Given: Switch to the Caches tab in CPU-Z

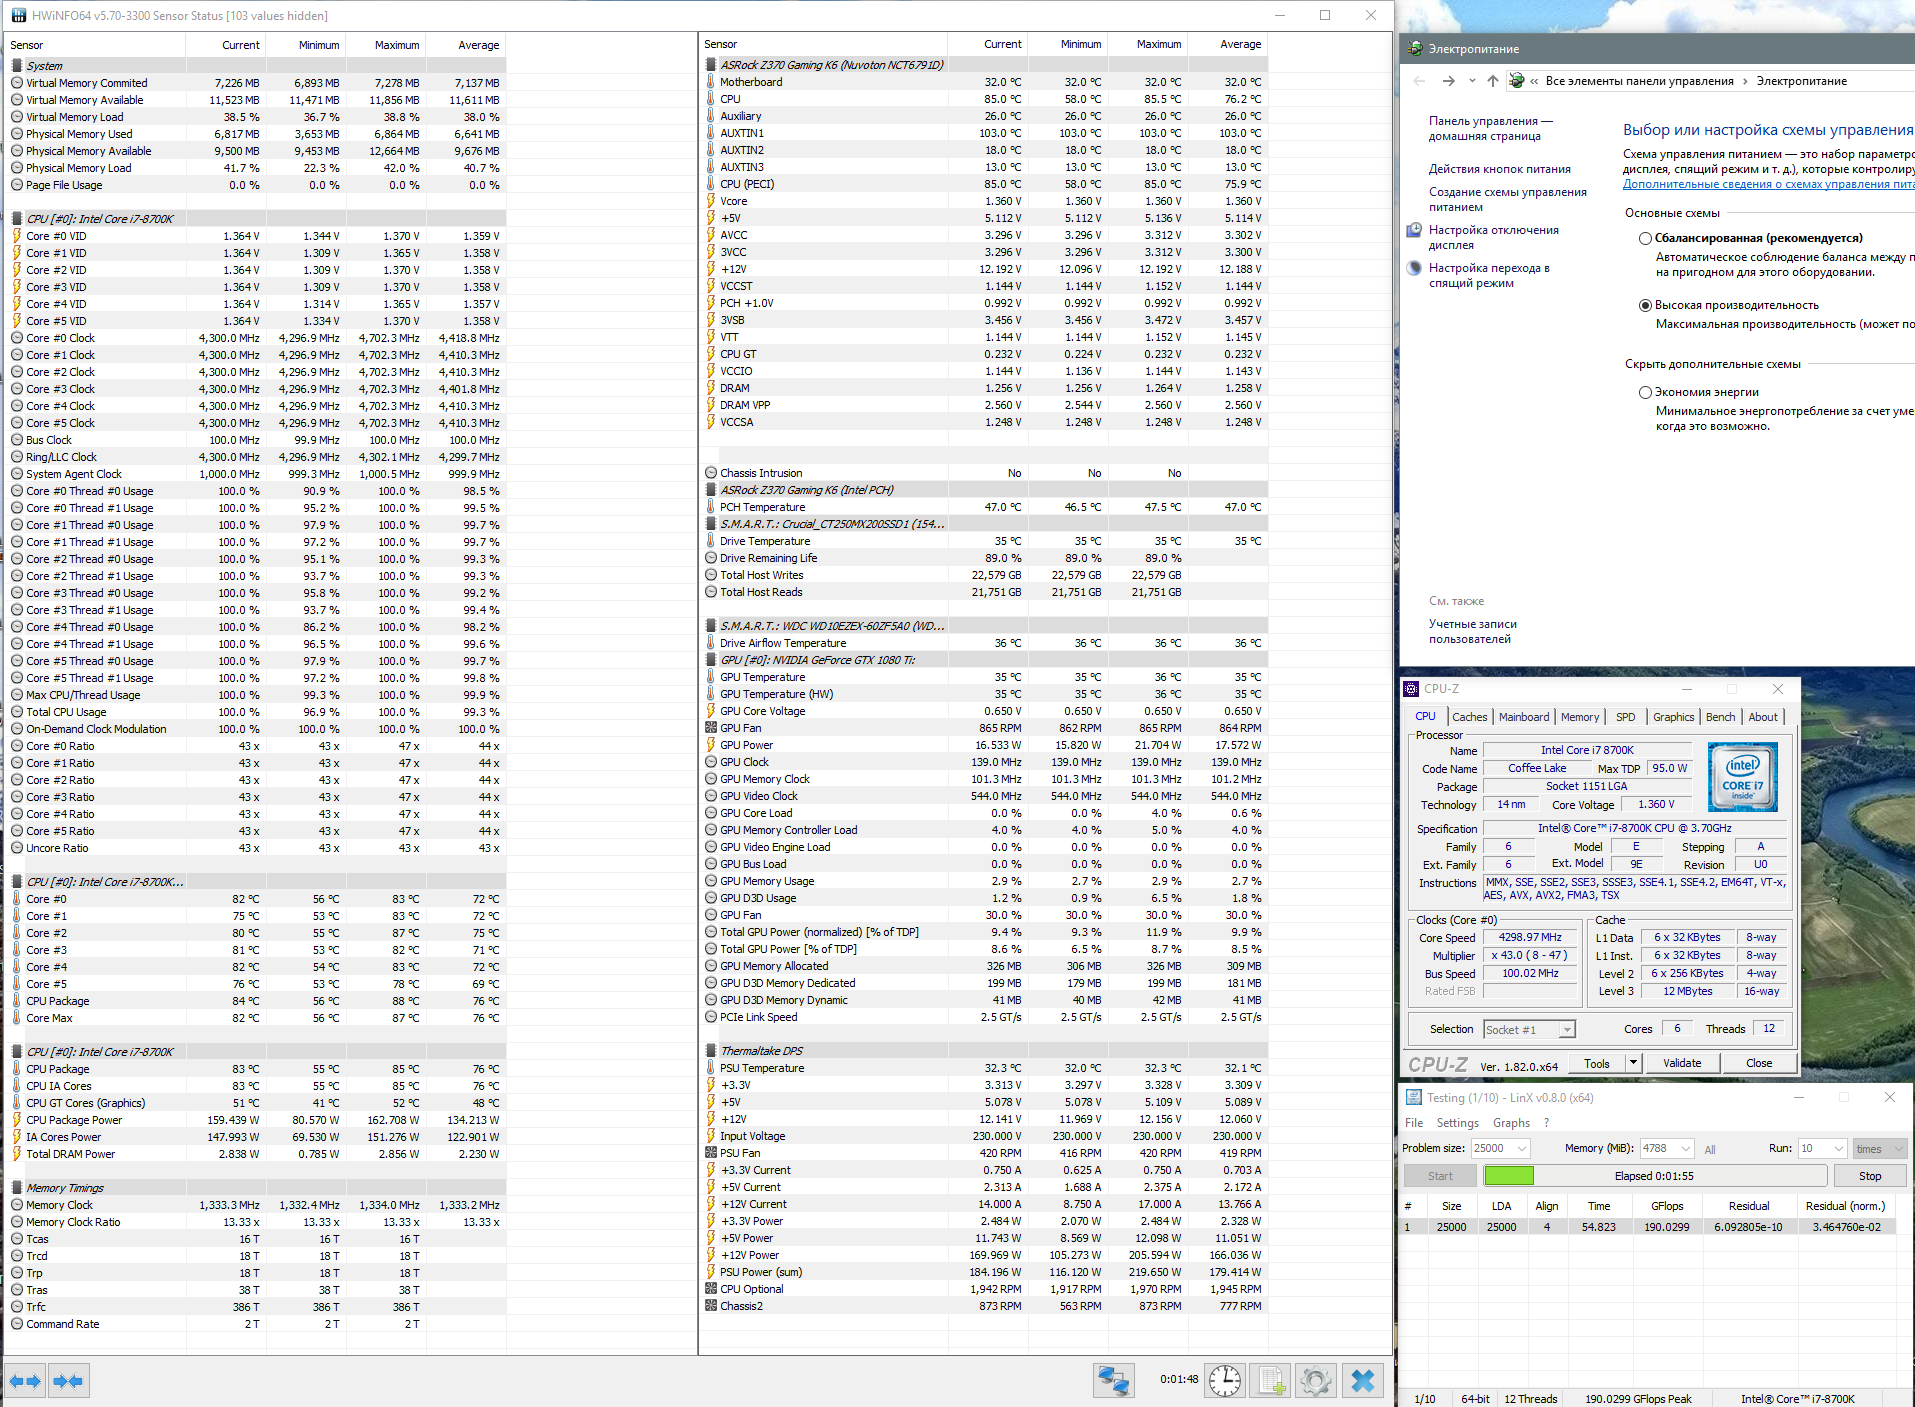Looking at the screenshot, I should click(x=1469, y=717).
